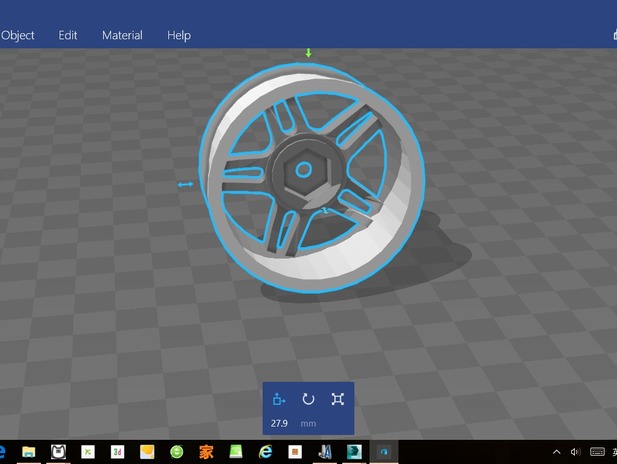This screenshot has height=464, width=617.
Task: Click the green vertical move arrow handle
Action: [x=308, y=53]
